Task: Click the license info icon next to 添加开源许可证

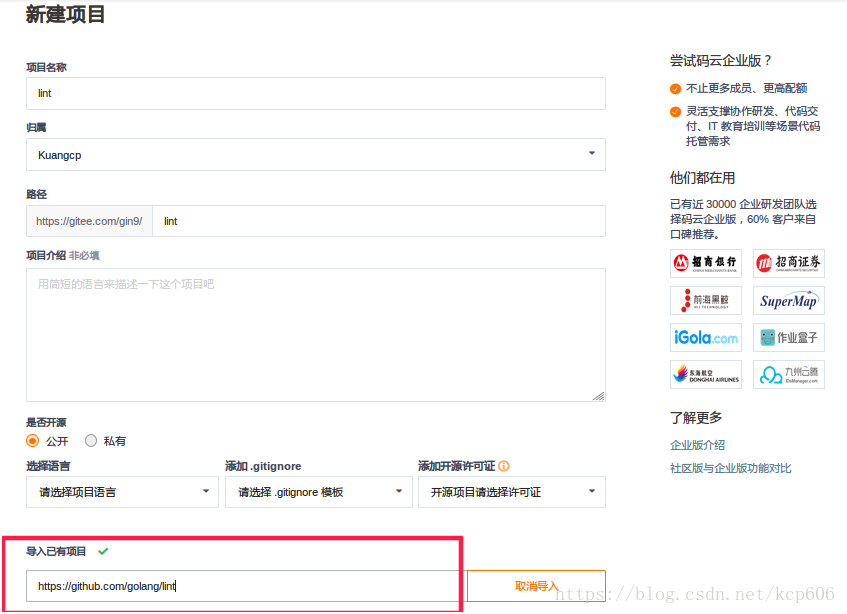Action: 503,466
